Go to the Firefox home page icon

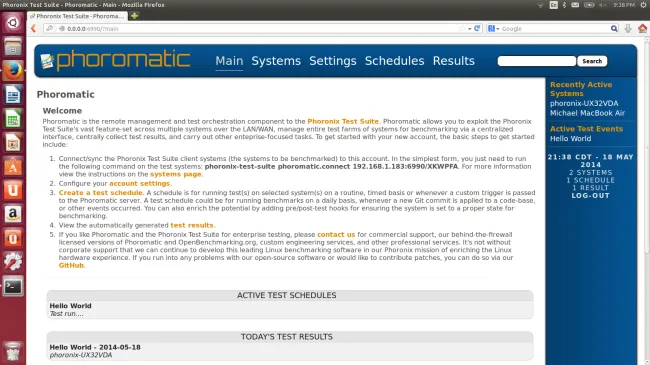(642, 29)
